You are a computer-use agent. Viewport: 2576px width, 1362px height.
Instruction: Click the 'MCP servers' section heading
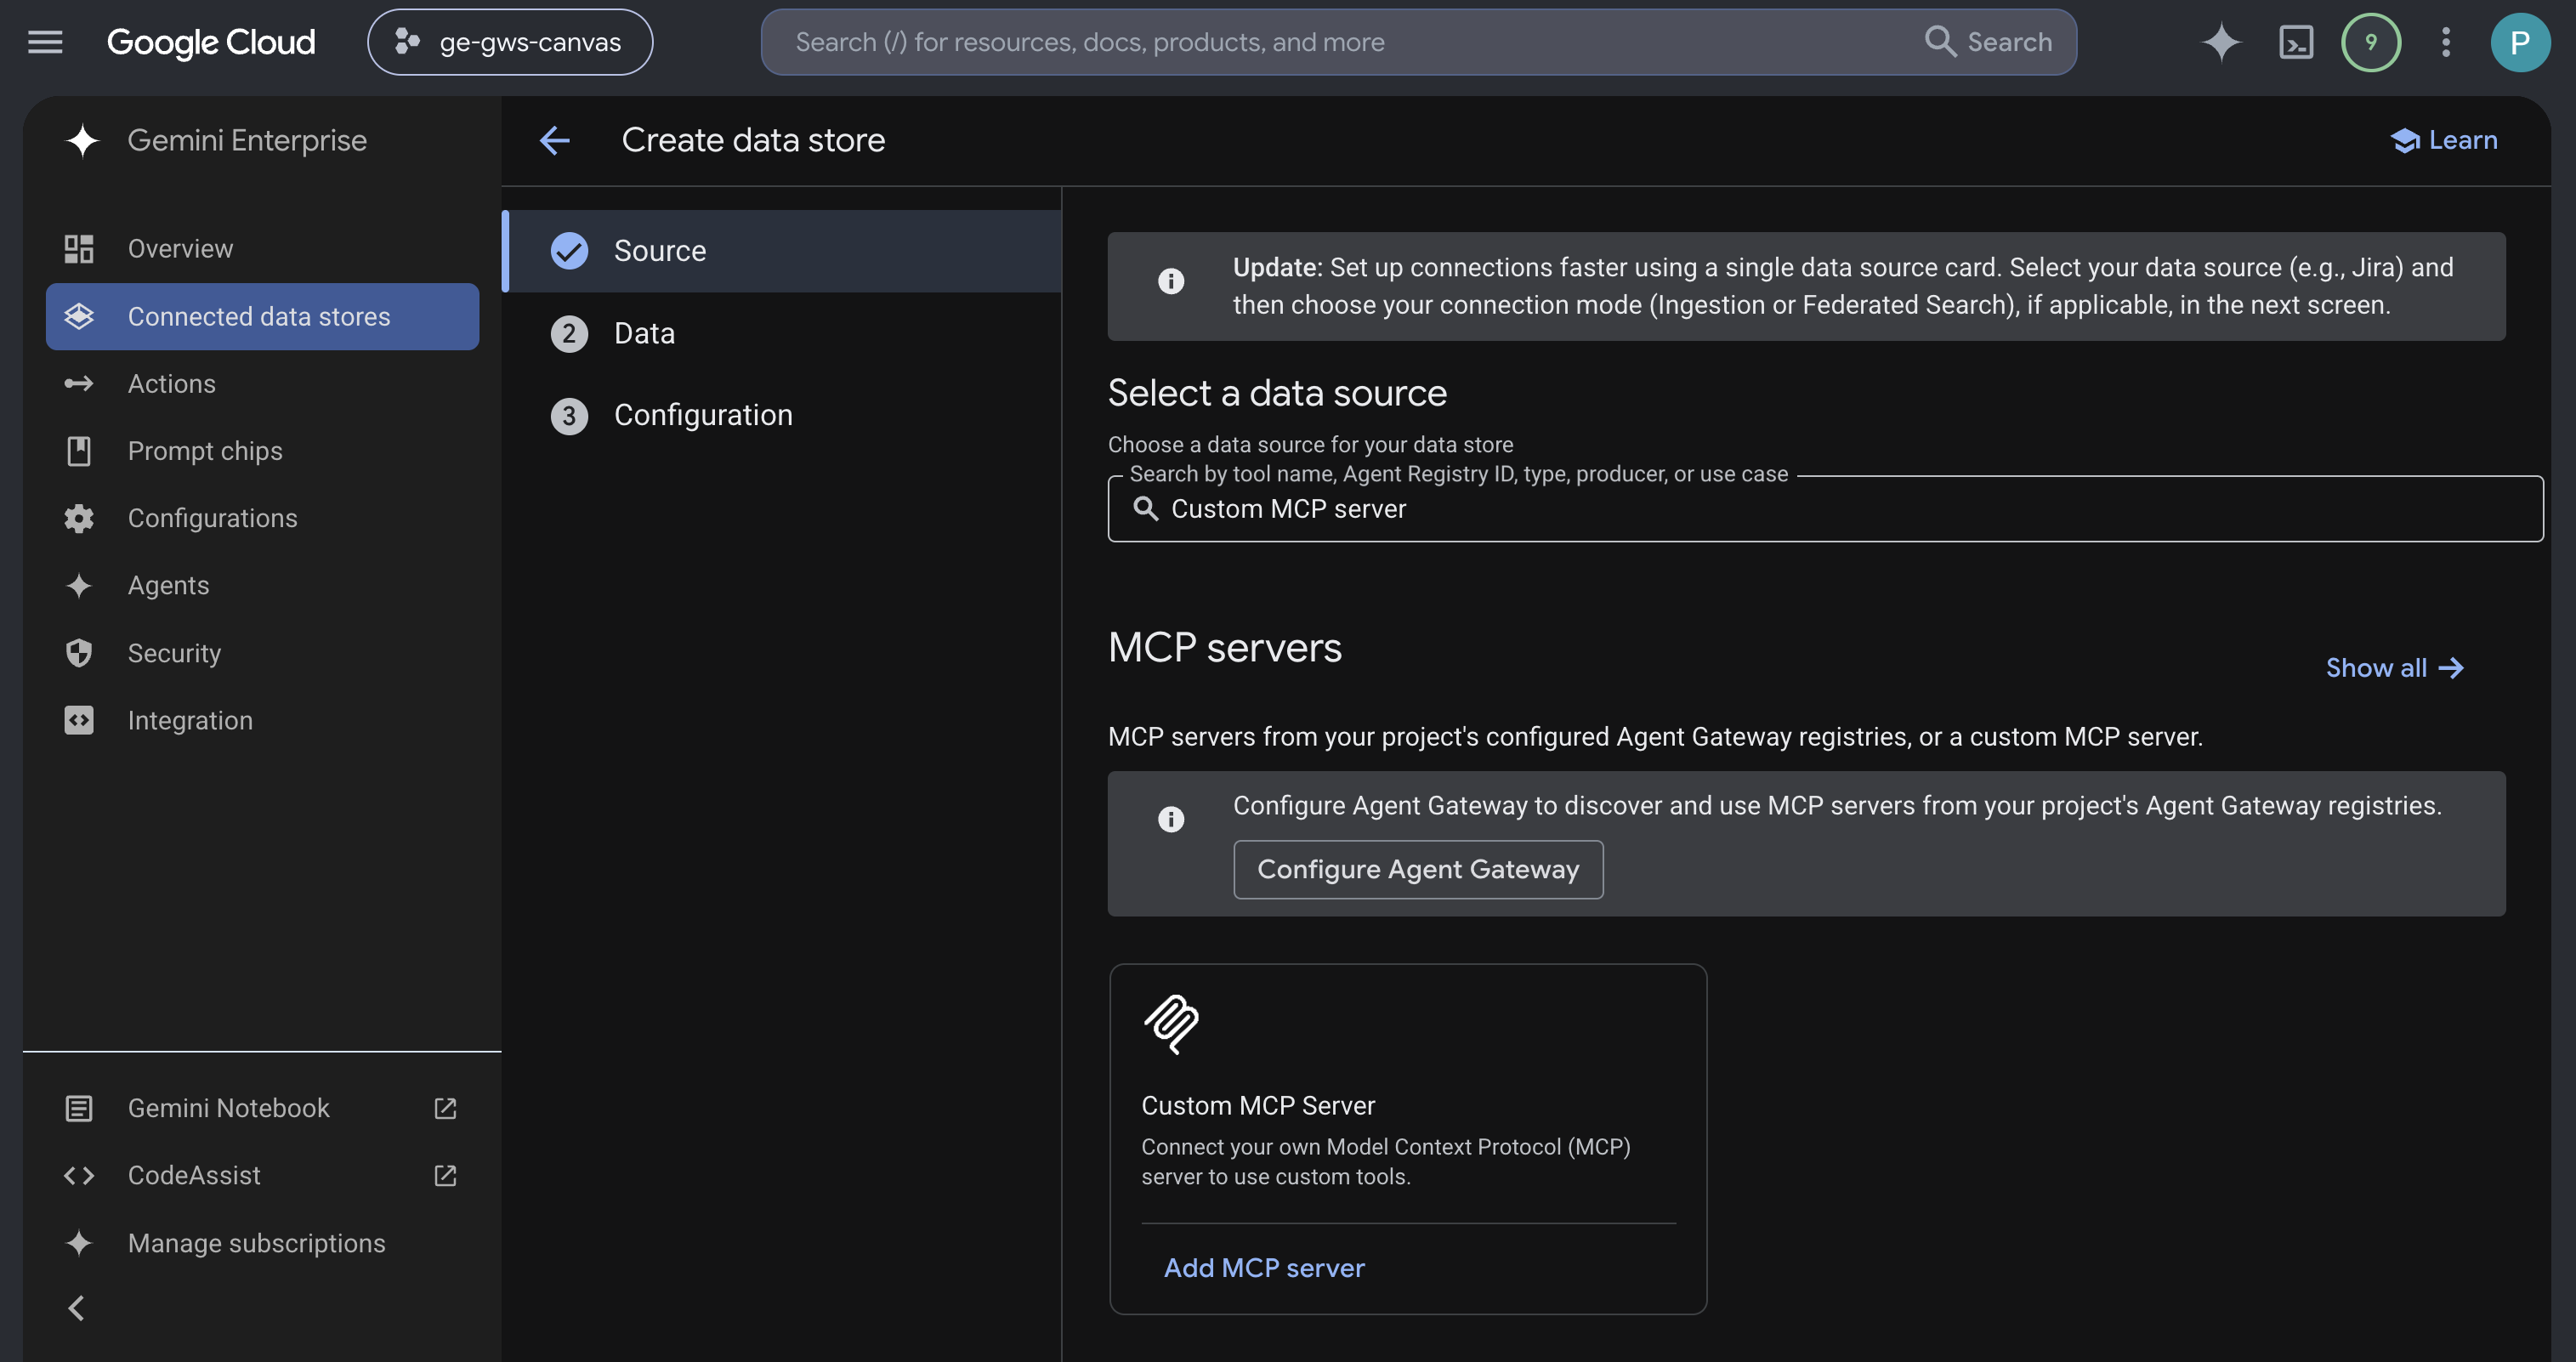[x=1225, y=648]
